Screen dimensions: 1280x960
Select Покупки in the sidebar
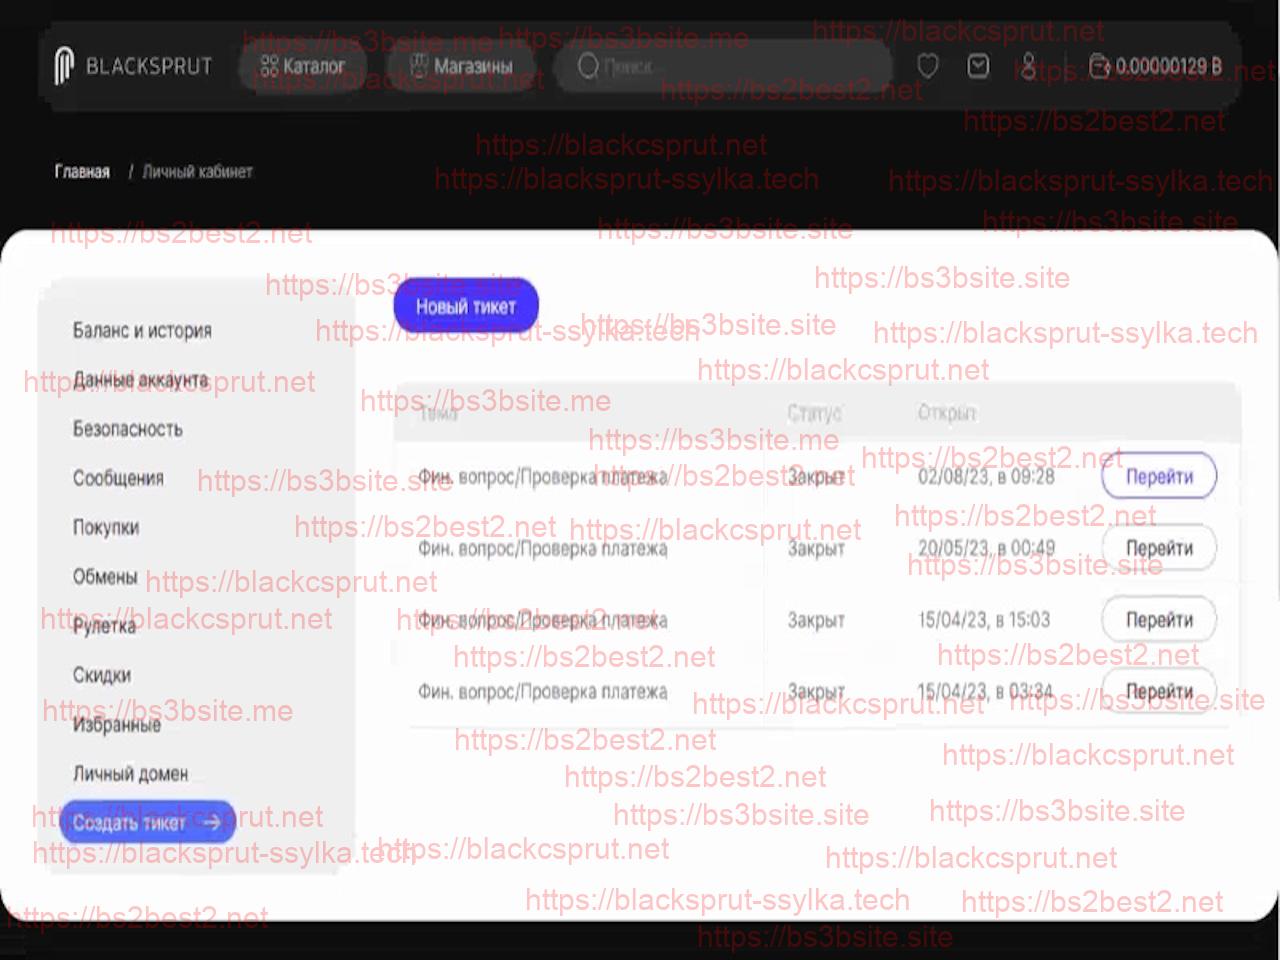(x=105, y=527)
